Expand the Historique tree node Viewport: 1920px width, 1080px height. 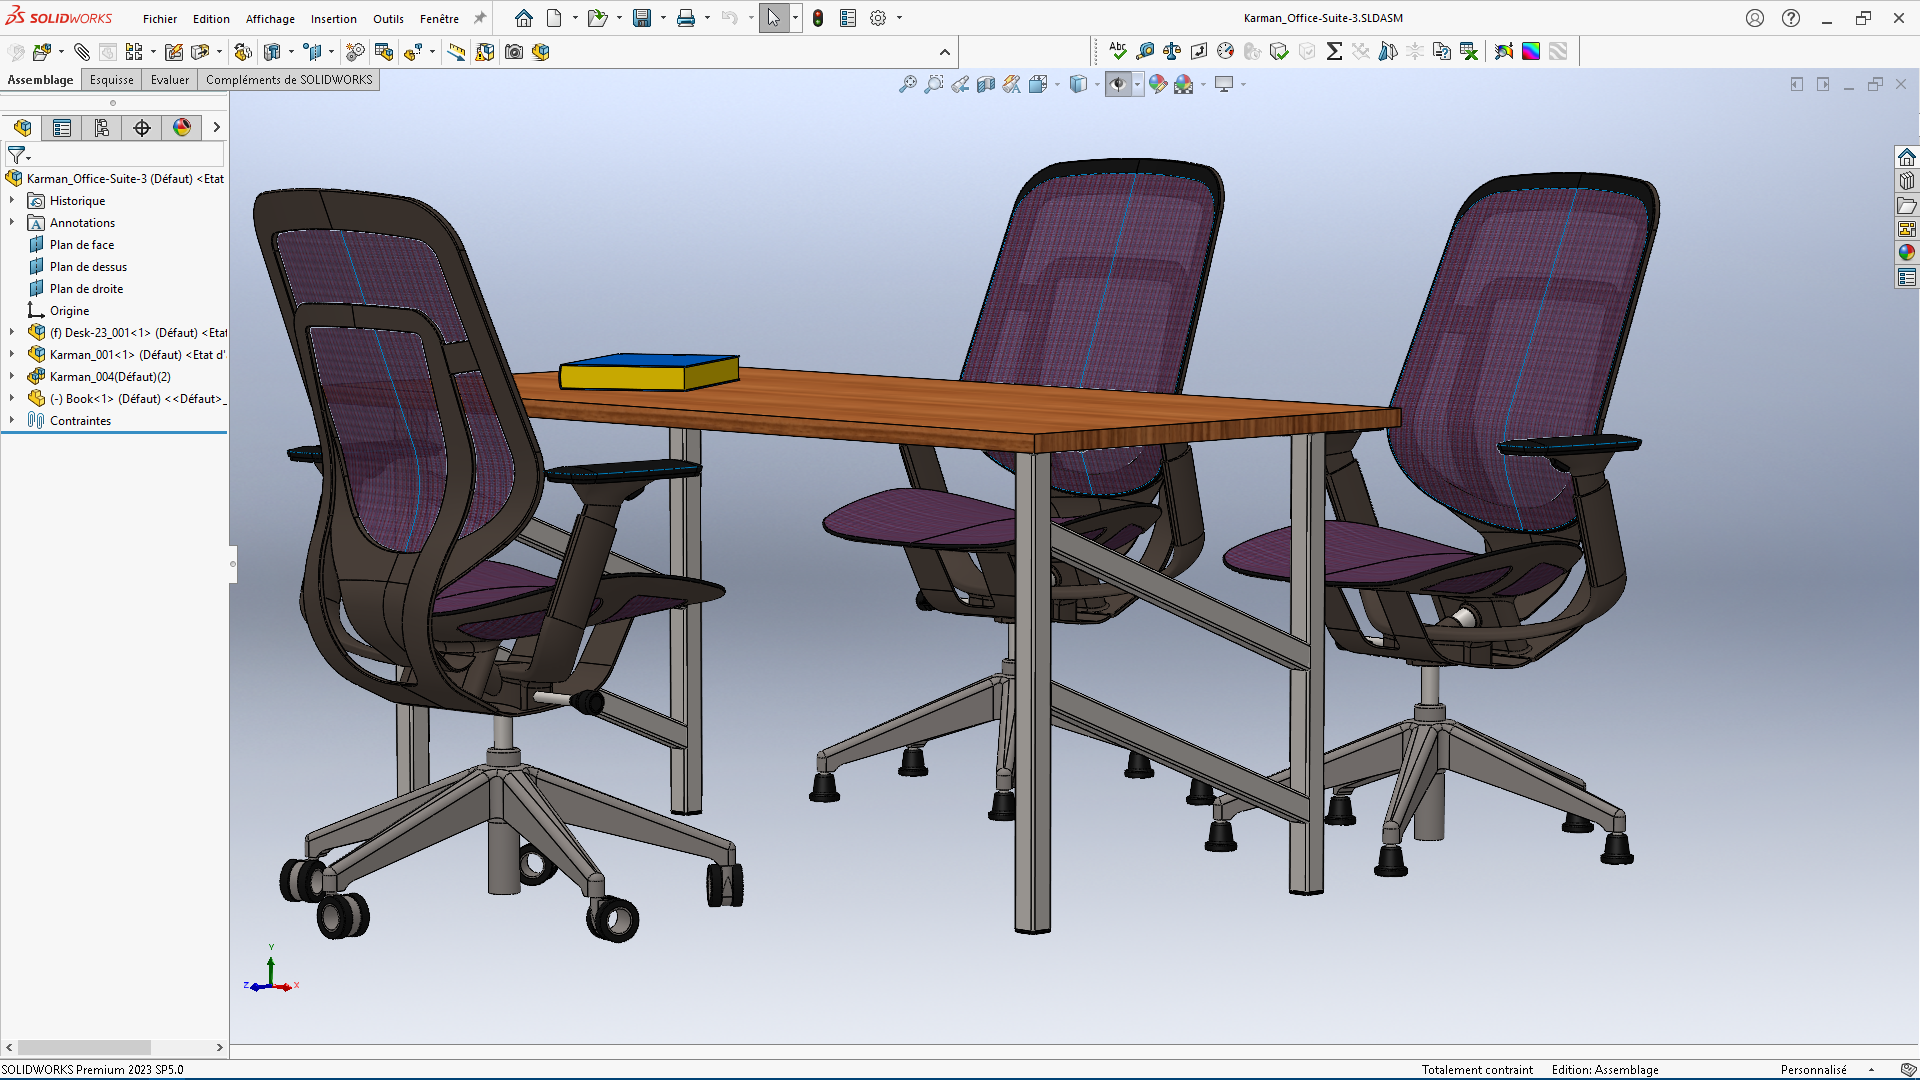point(12,200)
